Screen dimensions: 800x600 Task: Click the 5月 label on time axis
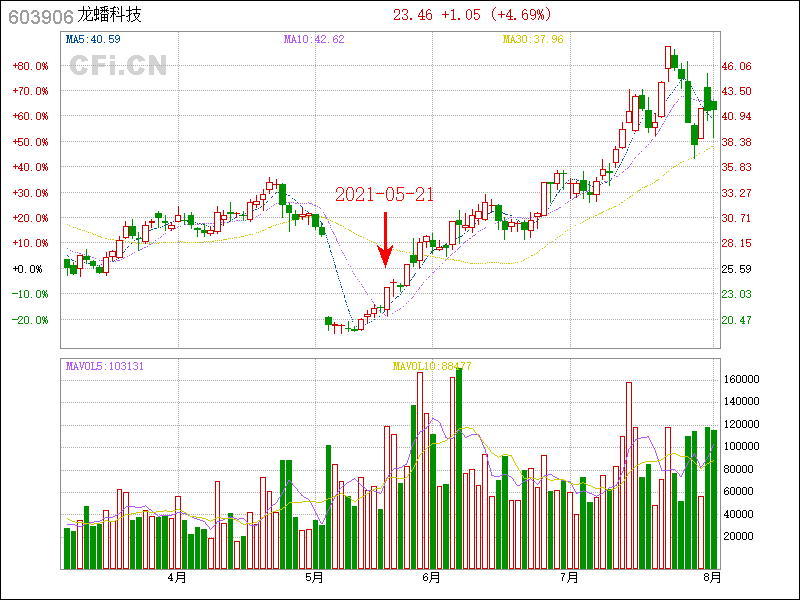tap(314, 577)
